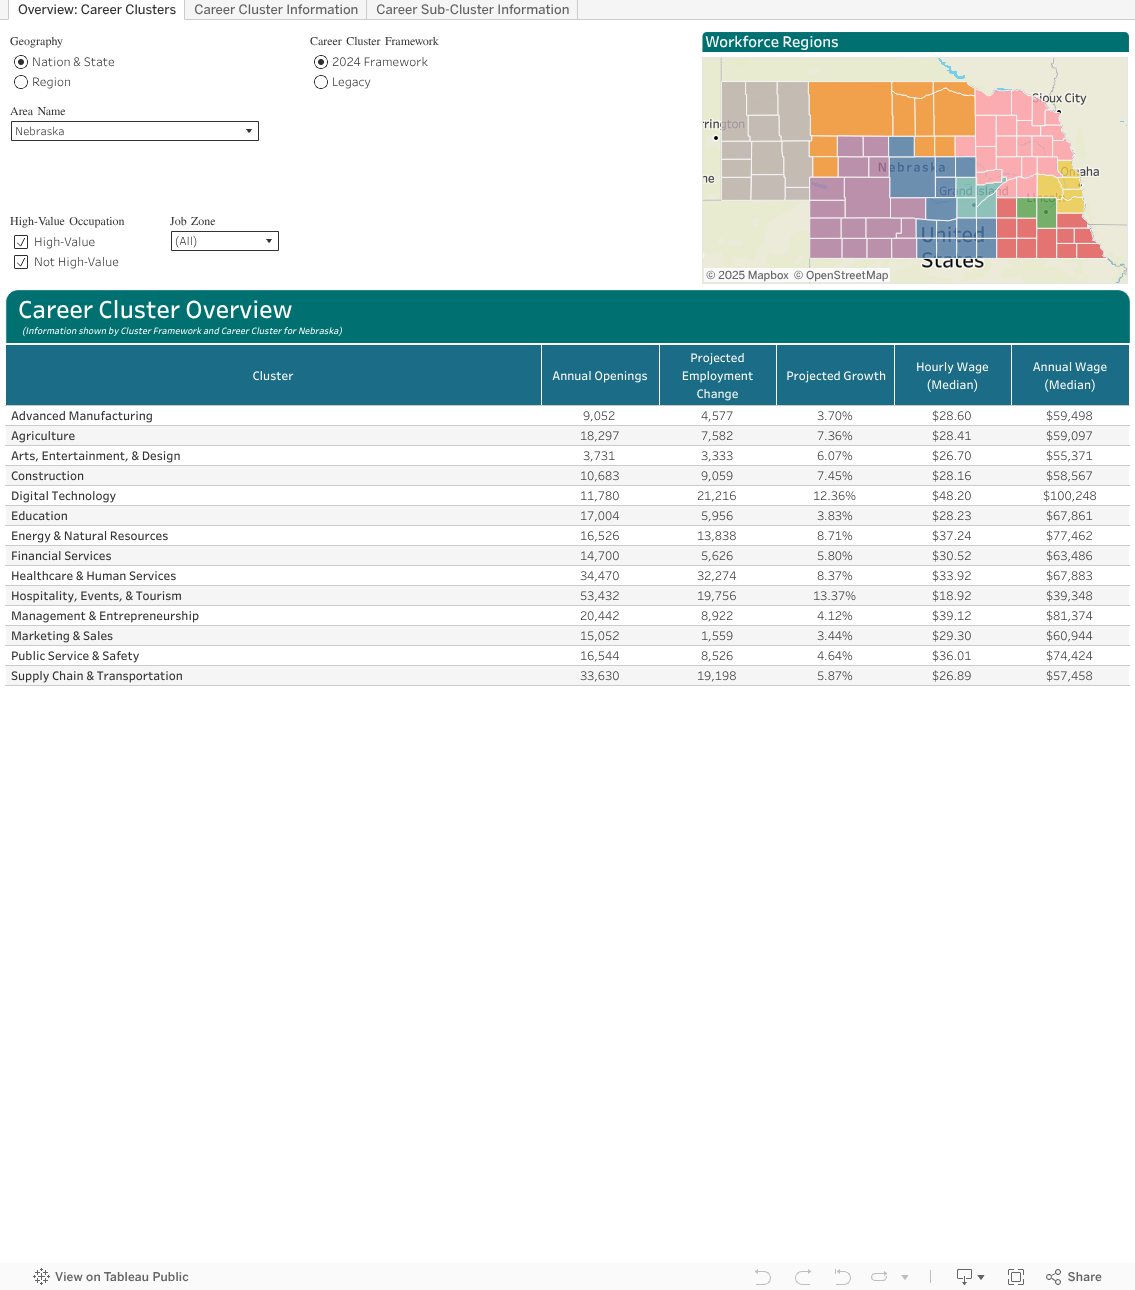Uncheck the Not High-Value checkbox
The image size is (1135, 1290).
(x=21, y=262)
